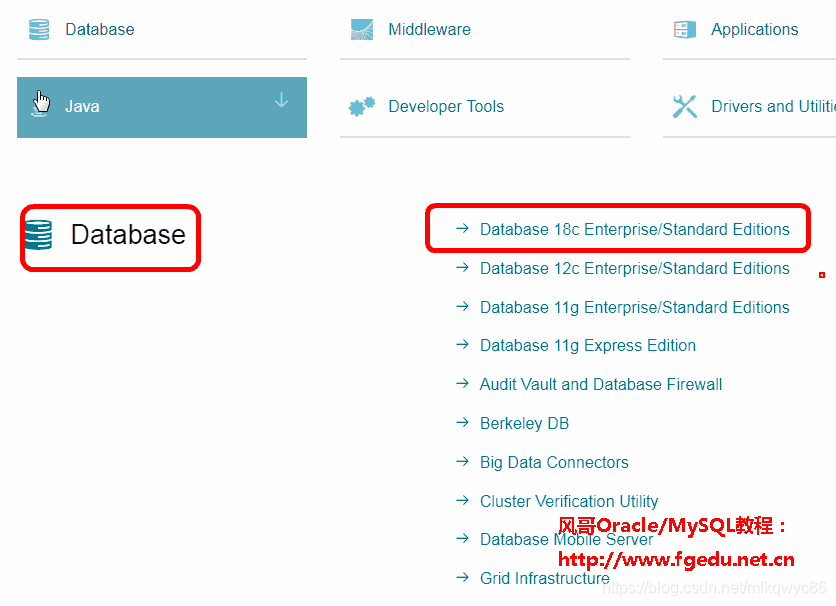This screenshot has width=836, height=606.
Task: Click the large Database section heading text
Action: [128, 235]
